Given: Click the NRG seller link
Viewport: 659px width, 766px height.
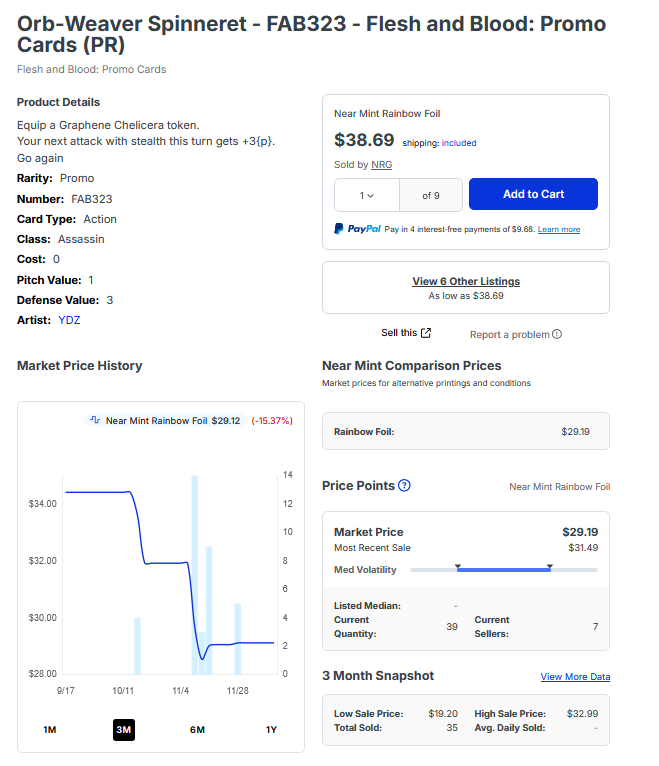Looking at the screenshot, I should pyautogui.click(x=382, y=165).
